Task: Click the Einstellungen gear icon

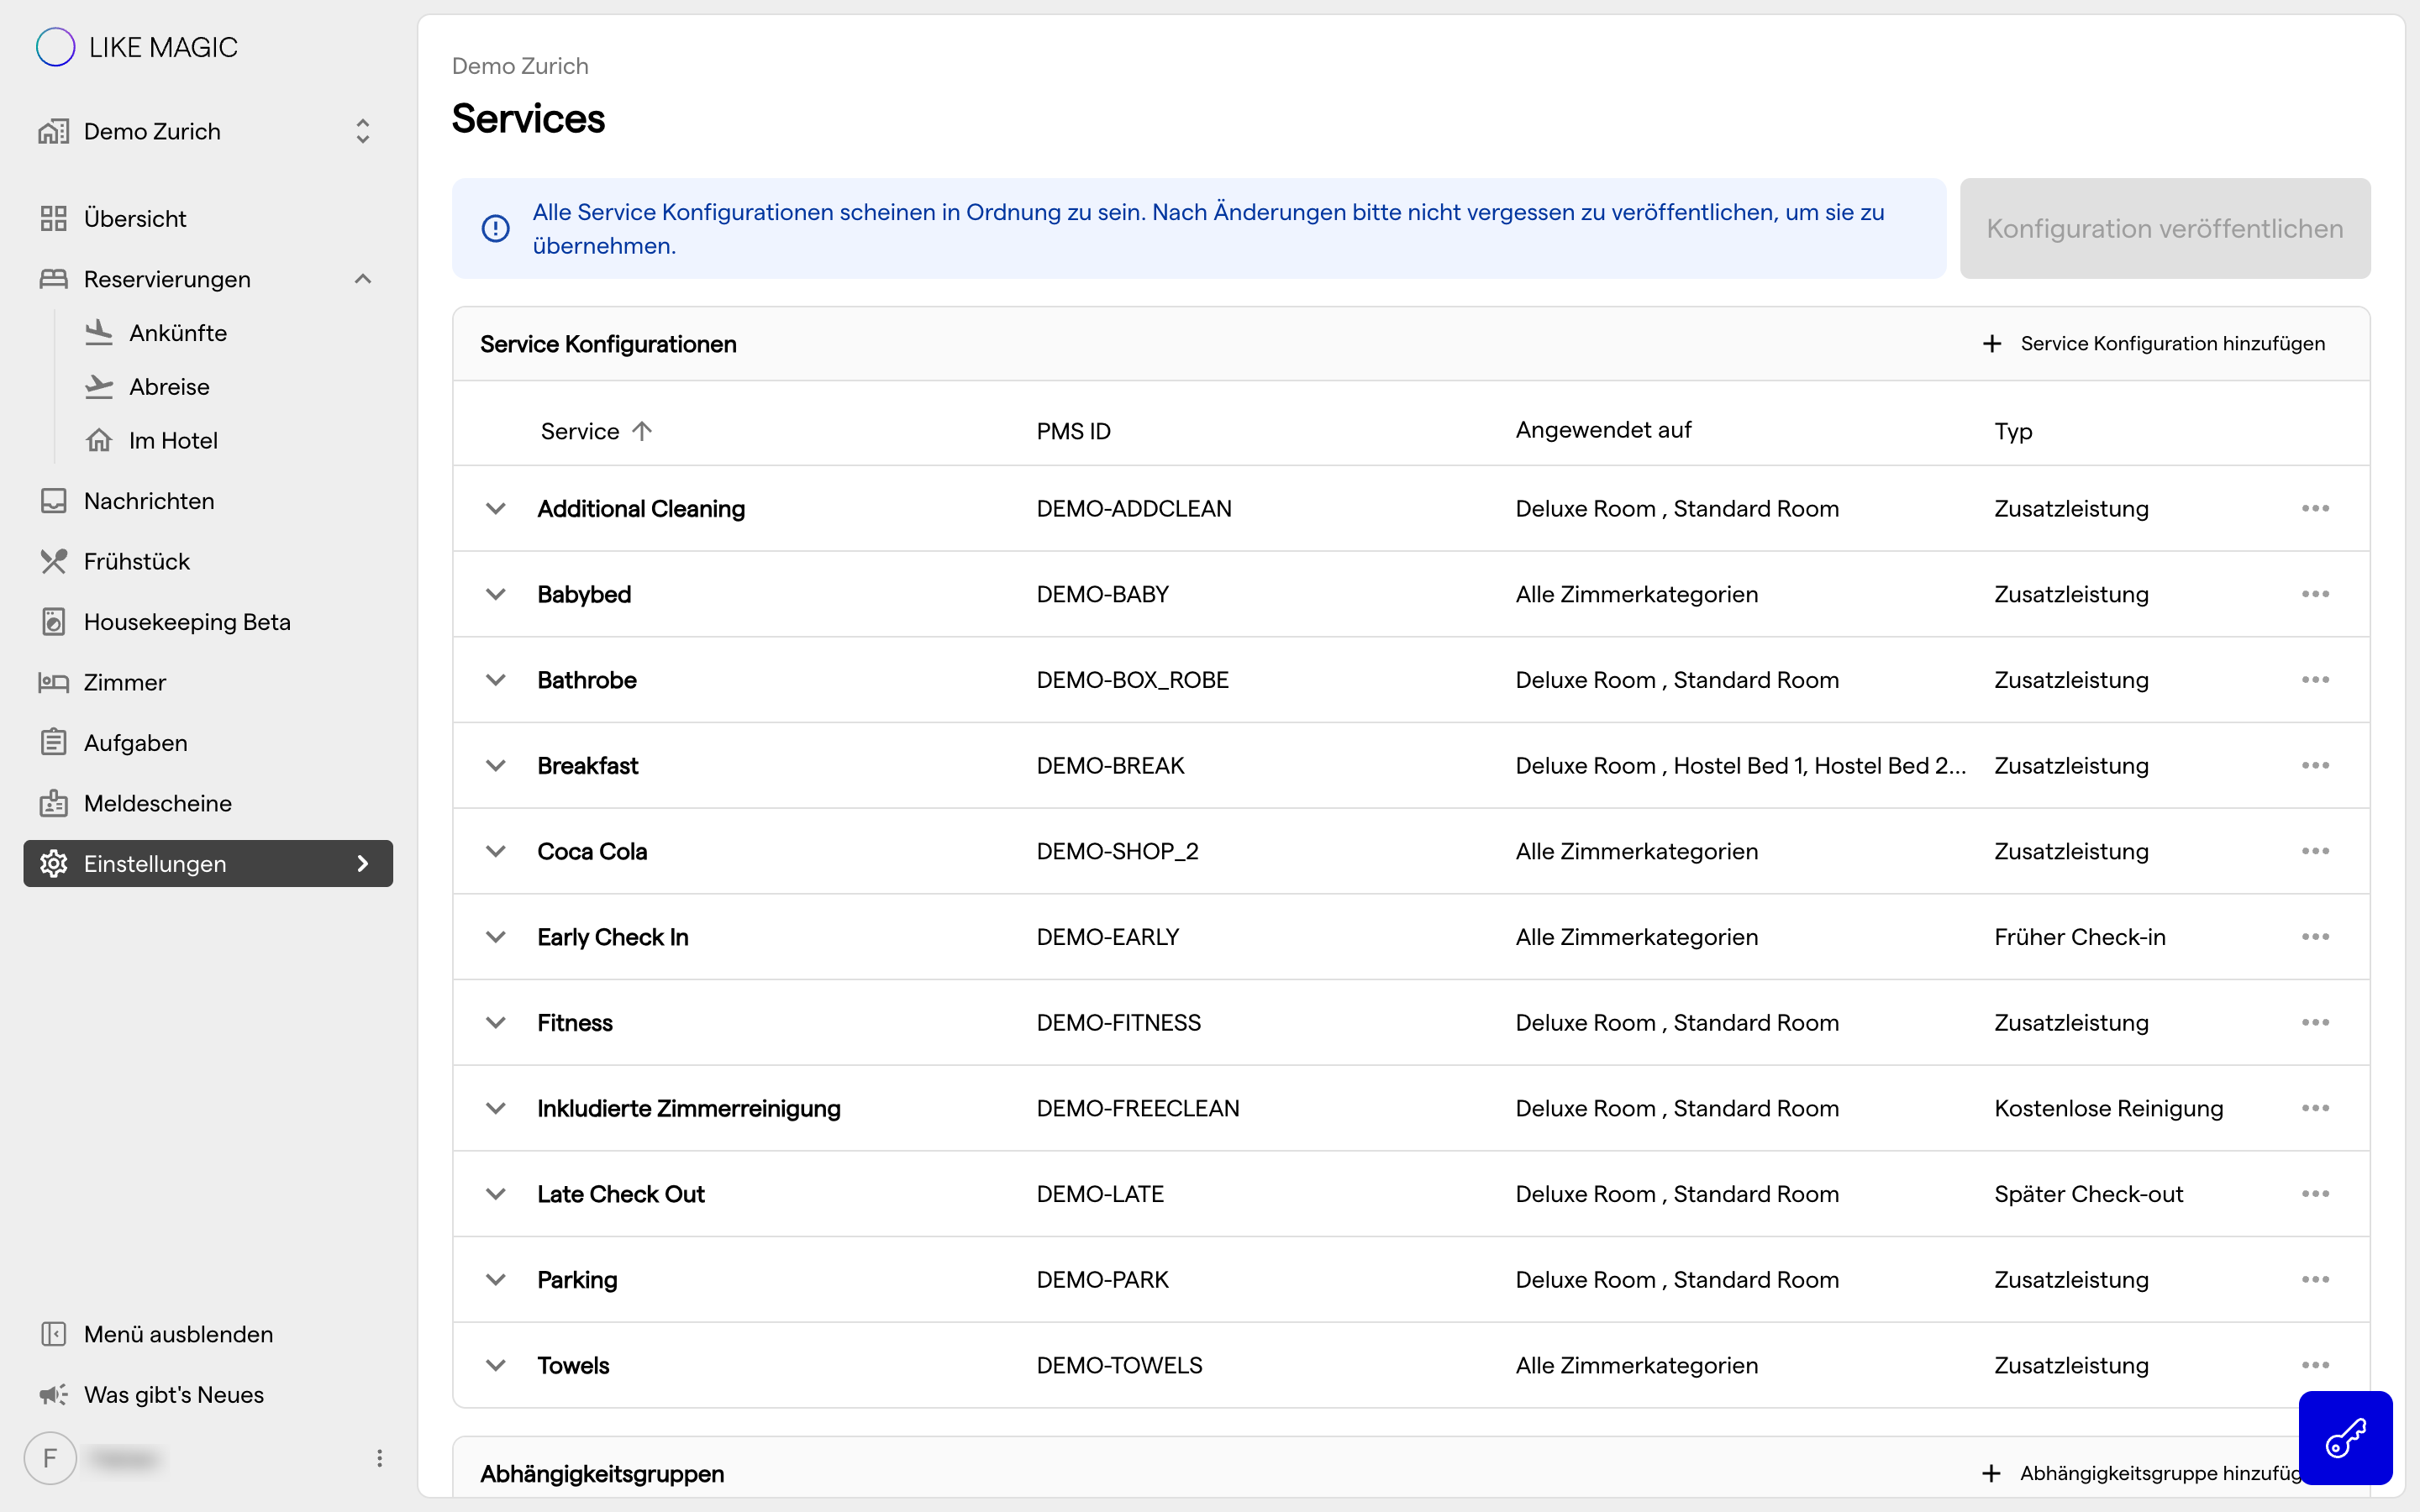Action: coord(54,864)
